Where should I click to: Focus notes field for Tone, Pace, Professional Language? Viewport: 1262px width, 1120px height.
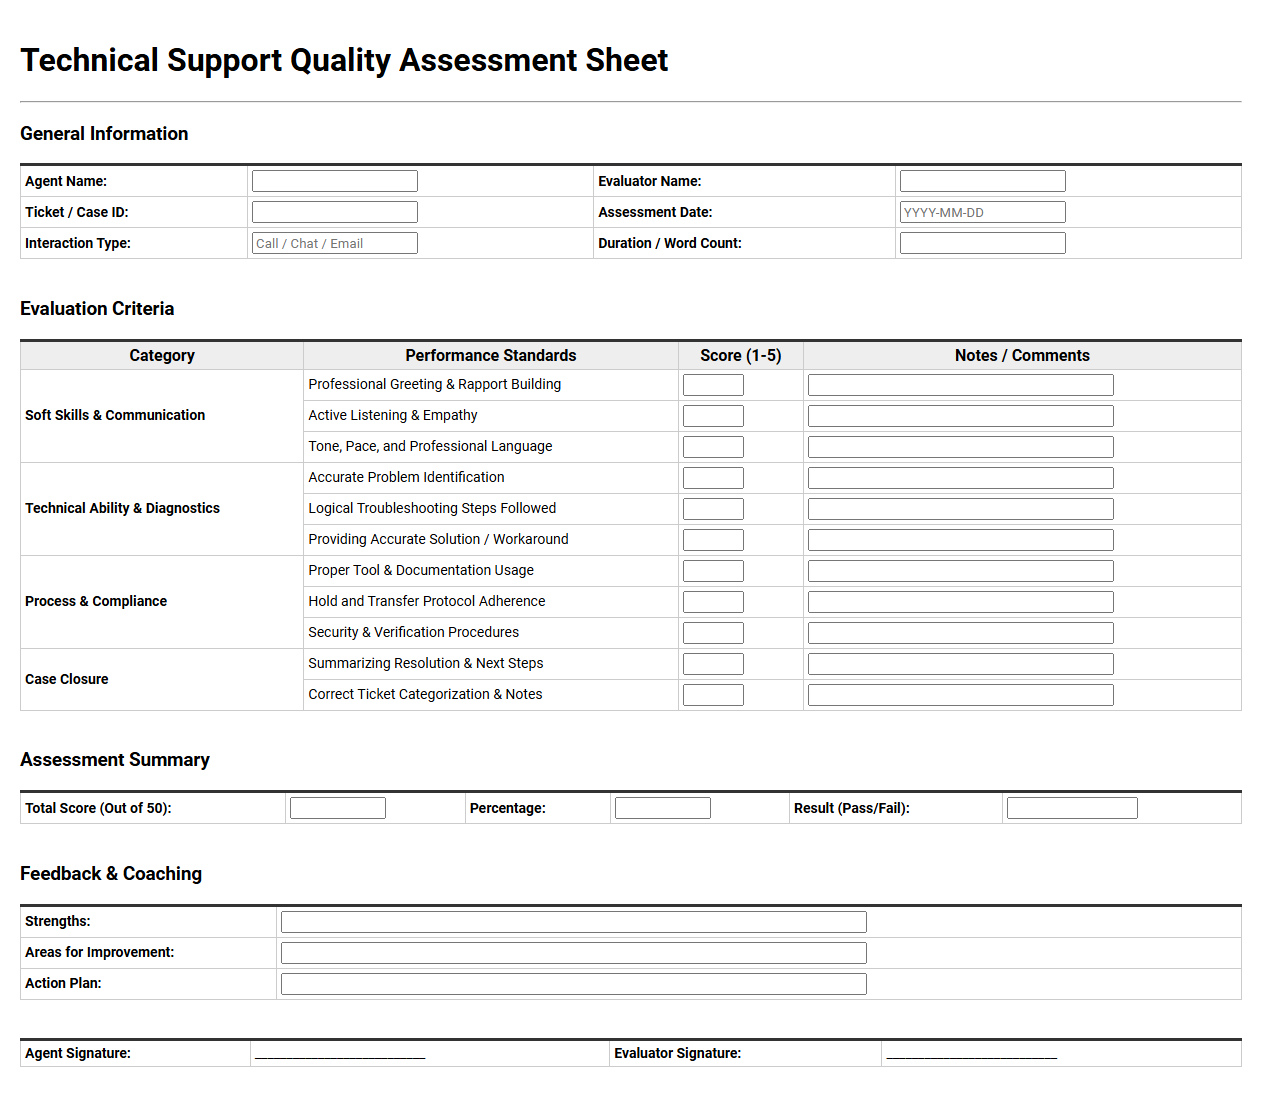click(x=961, y=447)
